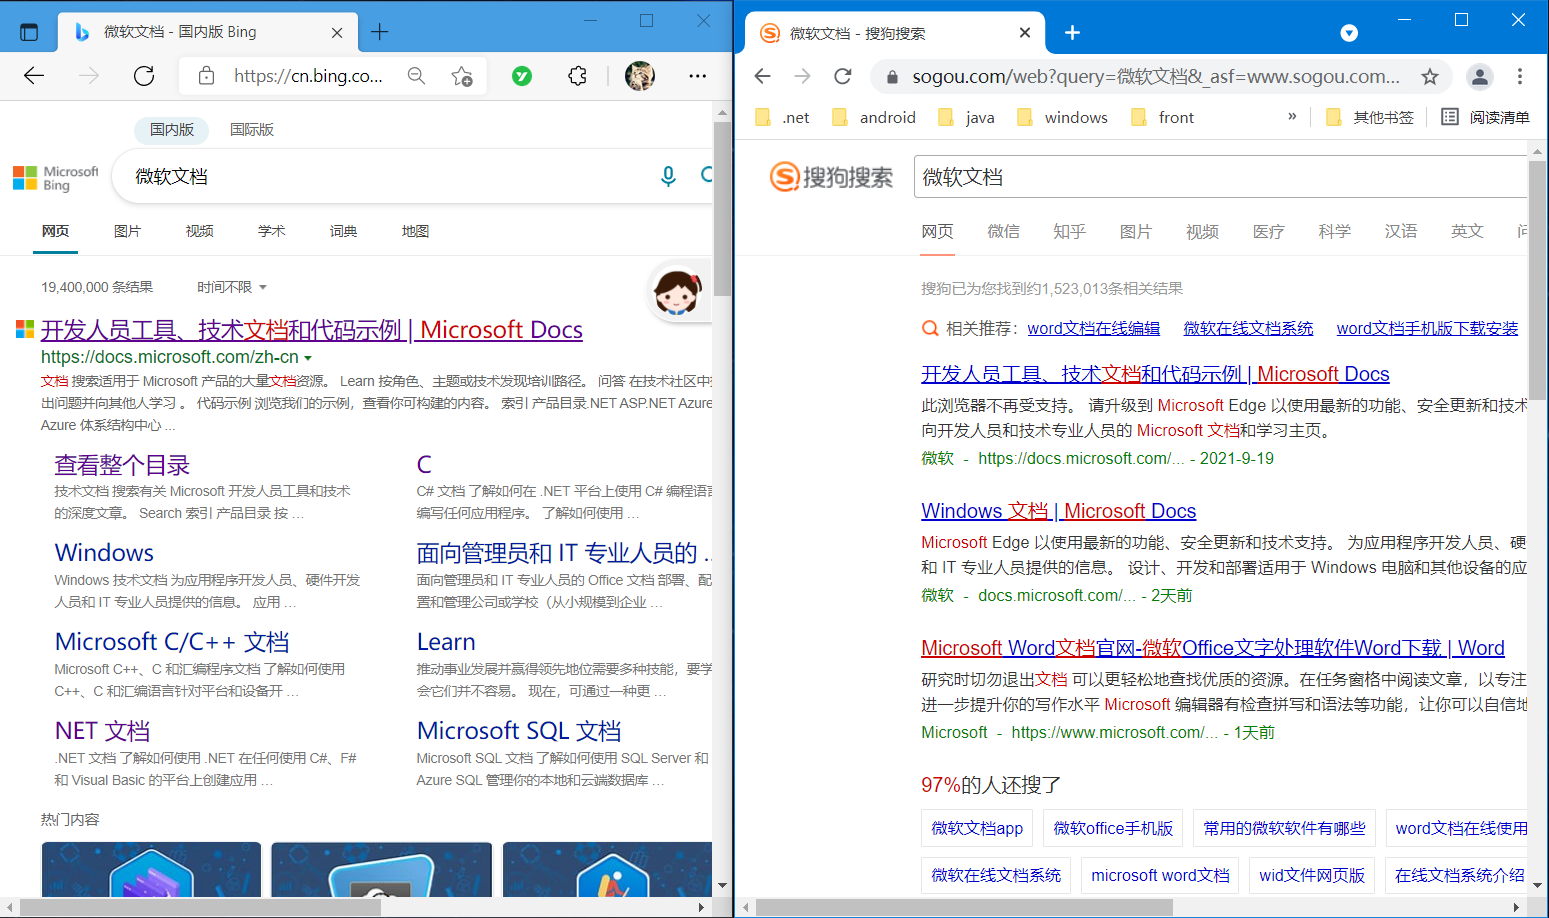Click Bing voice search microphone
The image size is (1549, 918).
[669, 177]
